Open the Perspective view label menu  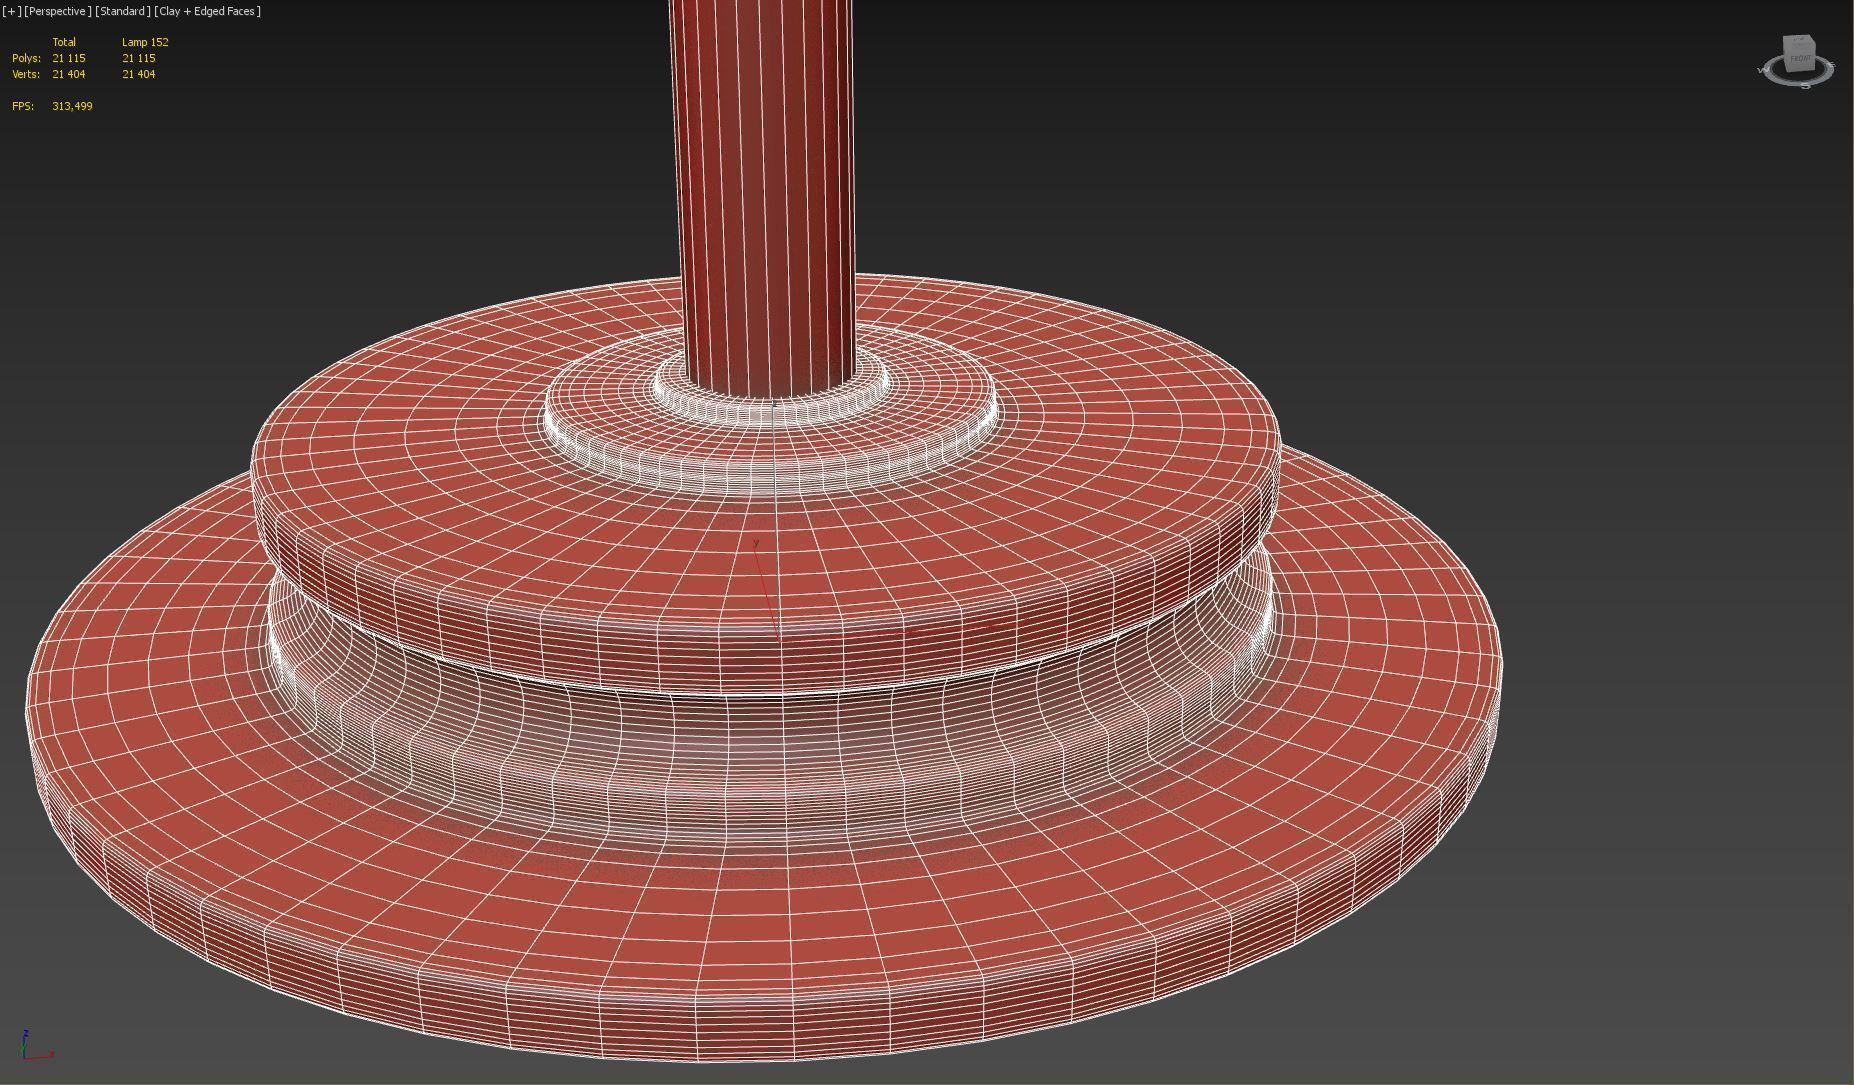57,11
